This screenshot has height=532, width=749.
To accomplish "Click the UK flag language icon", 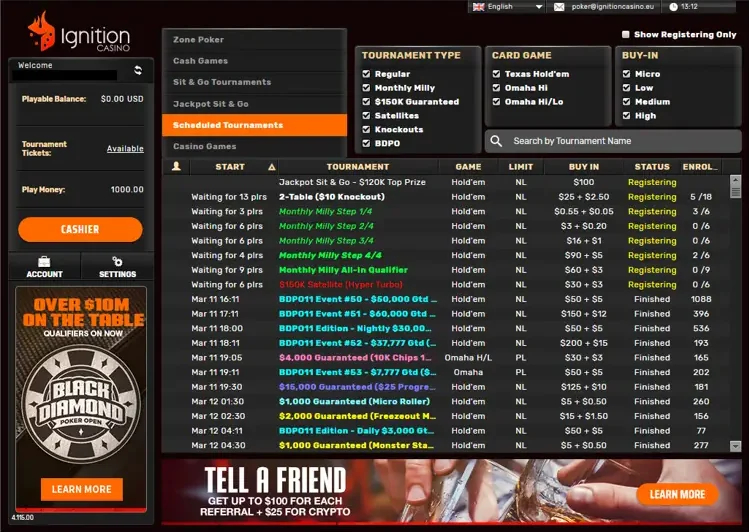I will (x=478, y=7).
